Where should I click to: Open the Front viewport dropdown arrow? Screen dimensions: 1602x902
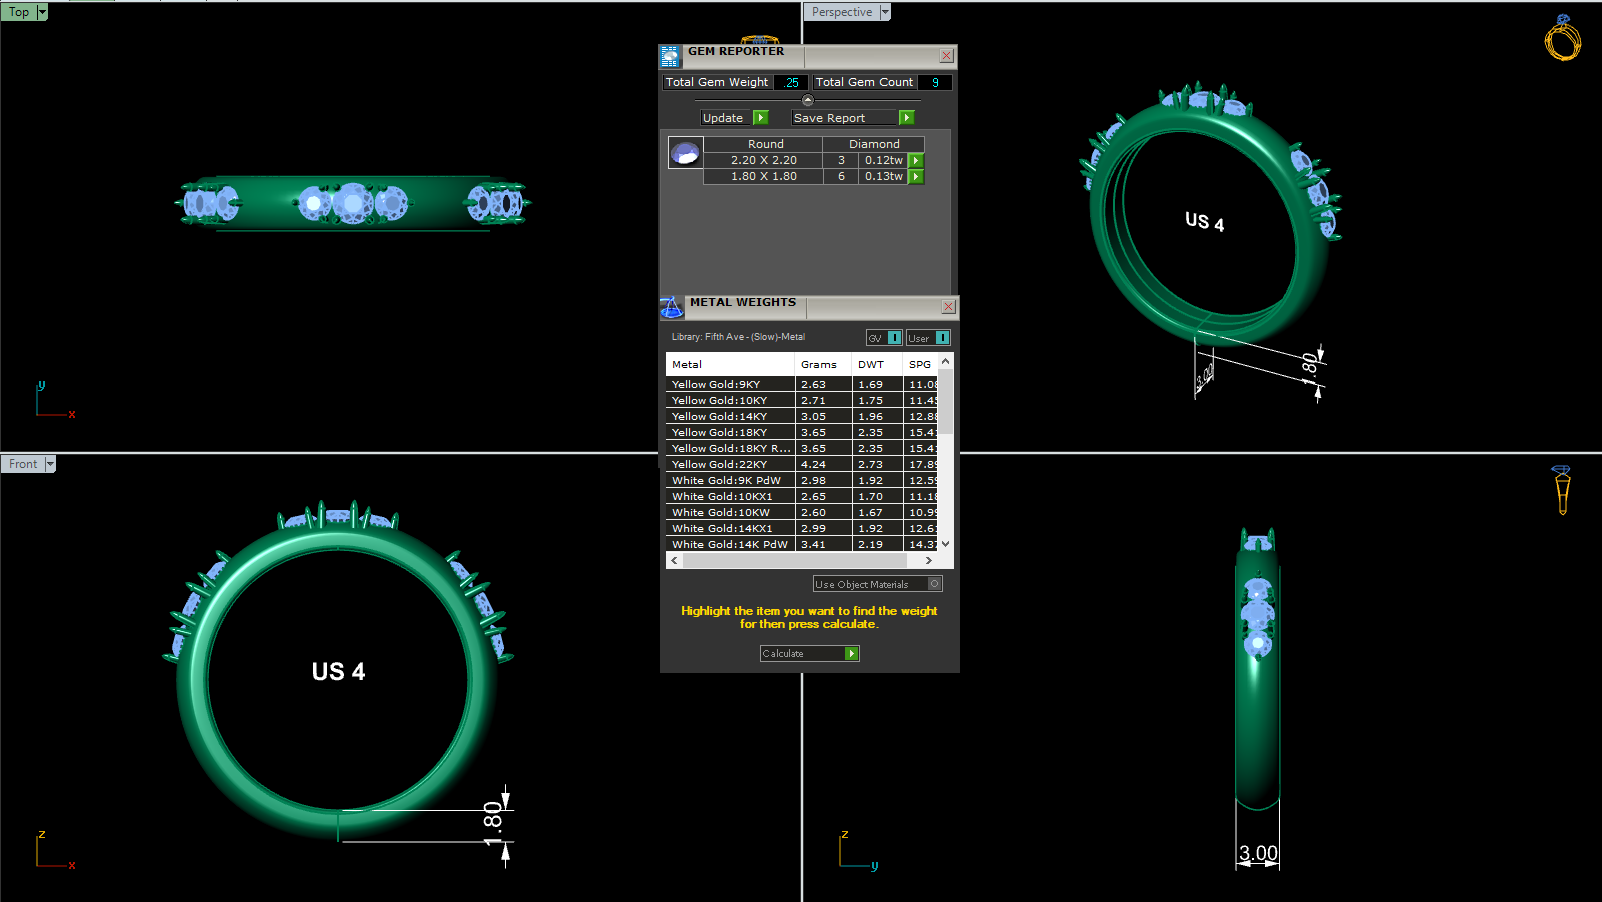point(50,464)
